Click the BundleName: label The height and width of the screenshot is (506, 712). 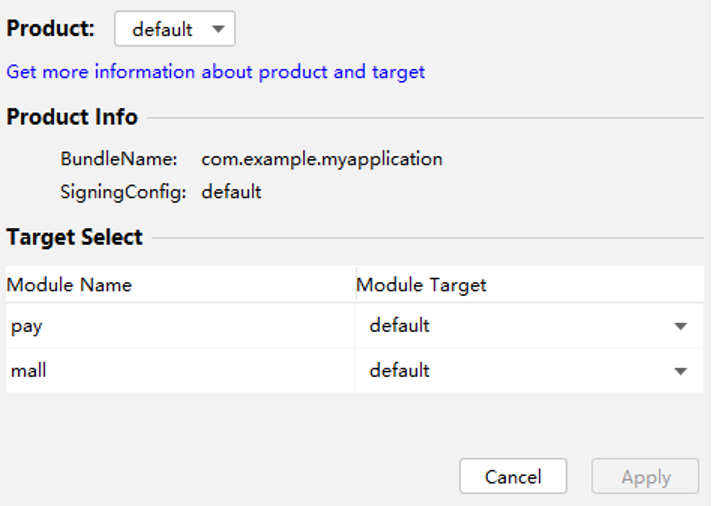tap(119, 159)
